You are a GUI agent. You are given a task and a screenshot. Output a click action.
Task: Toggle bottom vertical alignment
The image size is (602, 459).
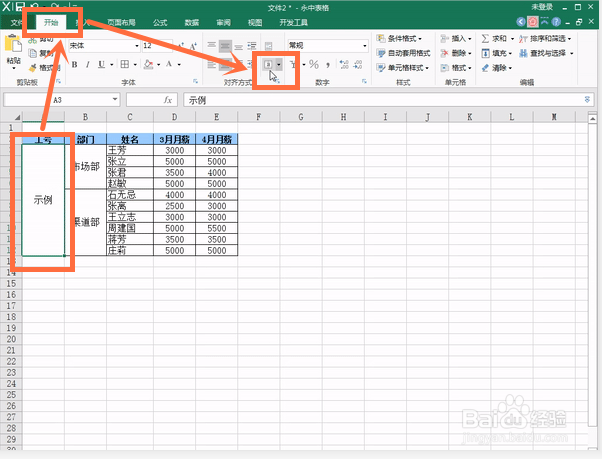coord(238,46)
